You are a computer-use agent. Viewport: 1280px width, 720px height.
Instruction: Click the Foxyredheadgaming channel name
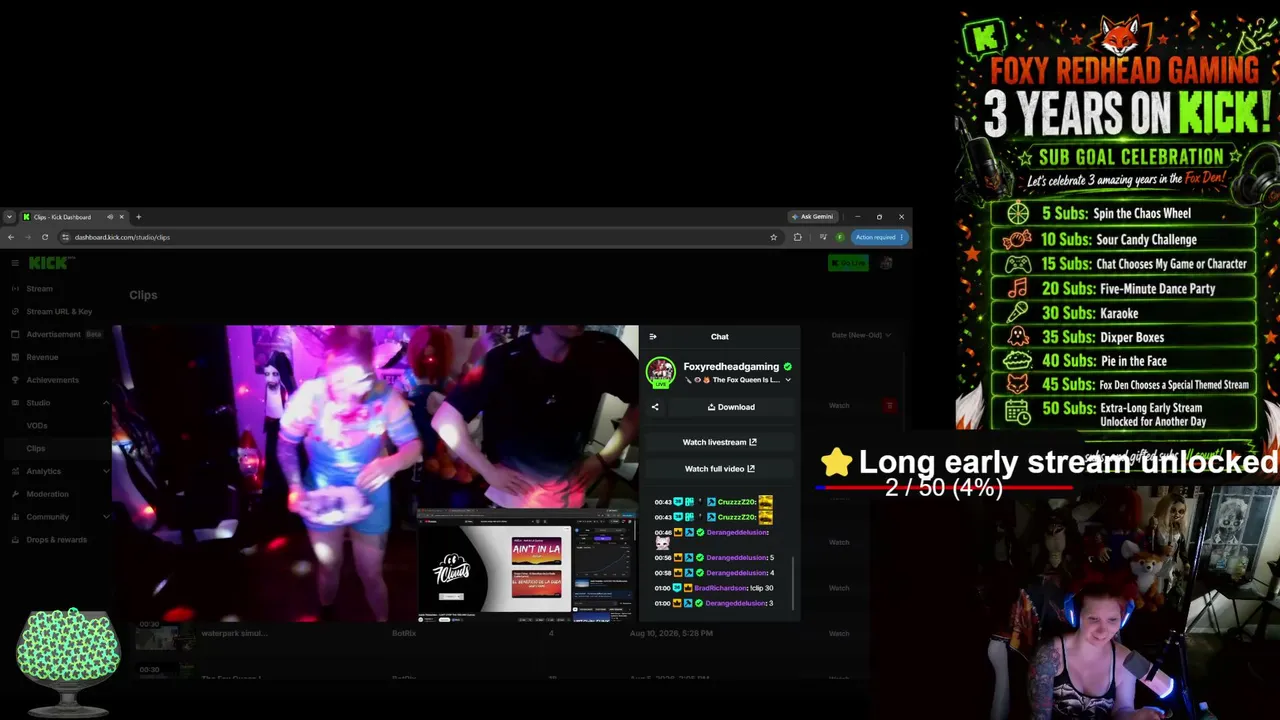point(731,367)
